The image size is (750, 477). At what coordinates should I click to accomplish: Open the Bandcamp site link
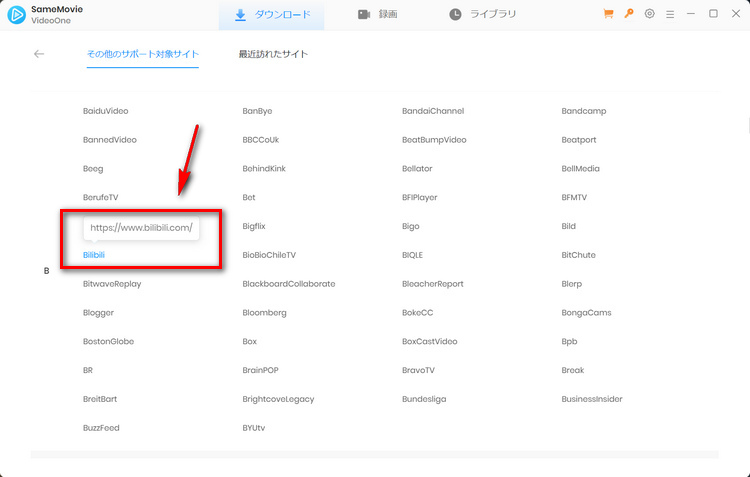click(584, 111)
